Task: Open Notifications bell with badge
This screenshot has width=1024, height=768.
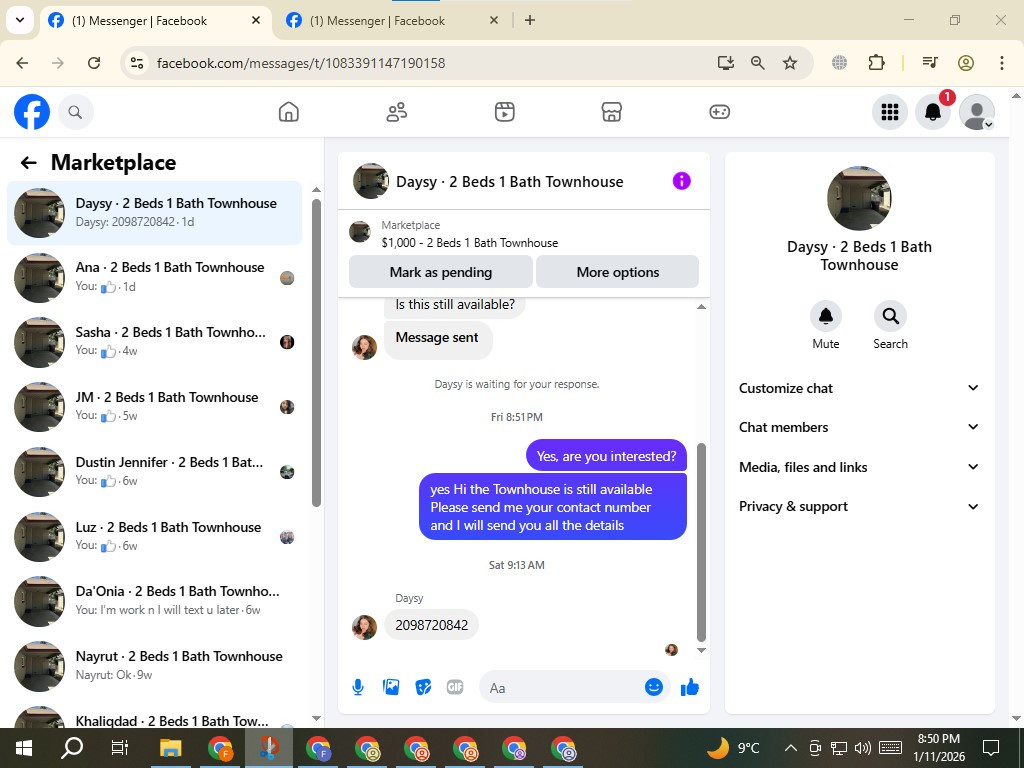Action: pyautogui.click(x=933, y=112)
